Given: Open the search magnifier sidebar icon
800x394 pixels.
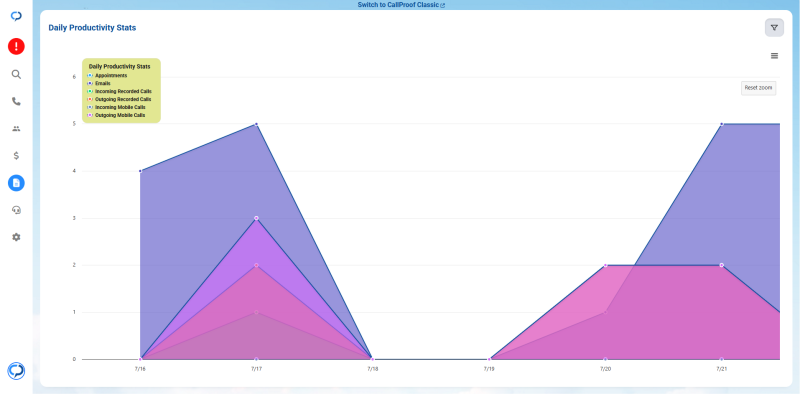Looking at the screenshot, I should tap(16, 75).
